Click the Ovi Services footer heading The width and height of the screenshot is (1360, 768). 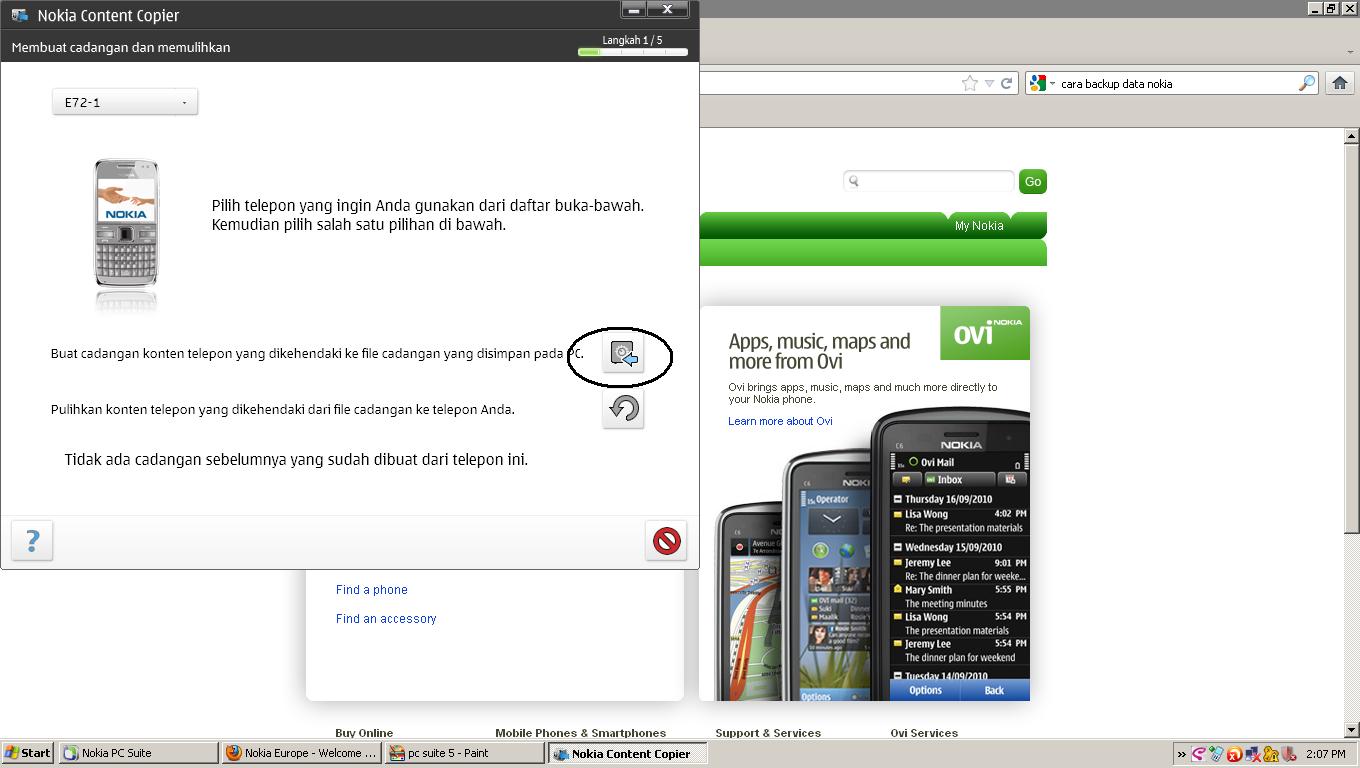click(x=924, y=733)
